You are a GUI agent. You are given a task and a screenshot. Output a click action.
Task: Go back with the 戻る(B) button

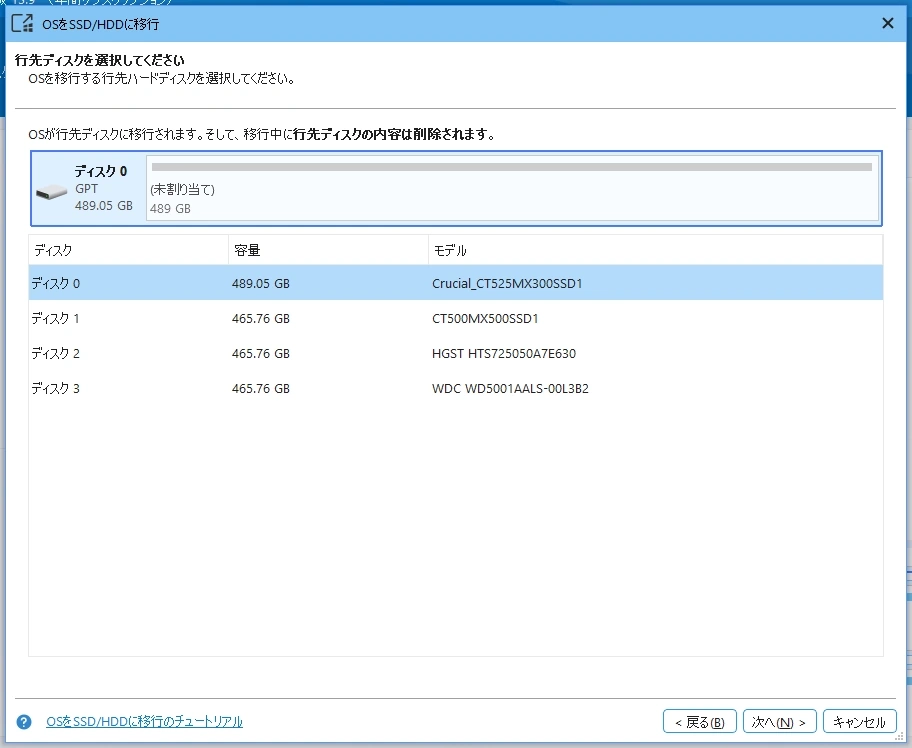pyautogui.click(x=700, y=722)
